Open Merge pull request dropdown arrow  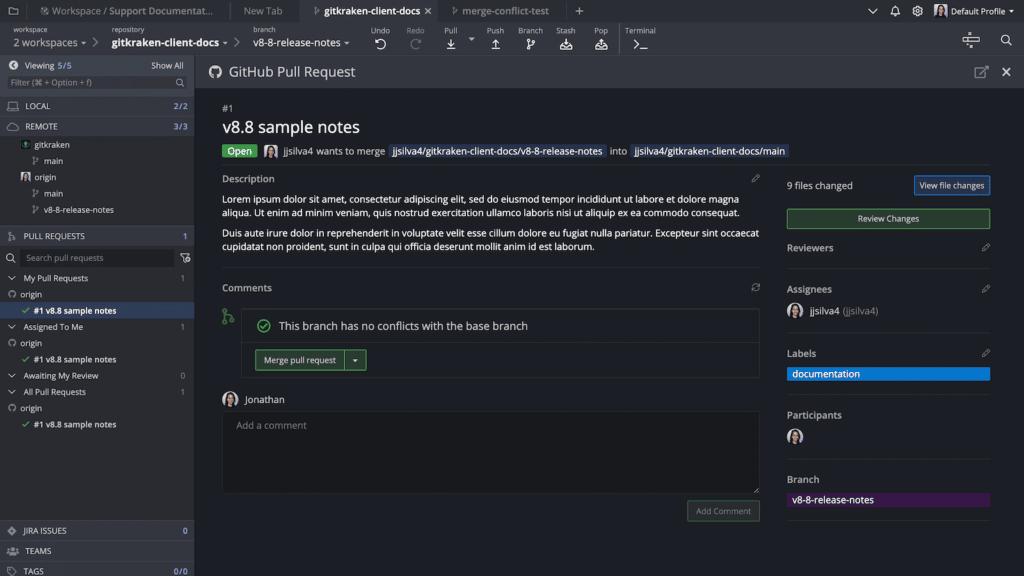[x=355, y=360]
